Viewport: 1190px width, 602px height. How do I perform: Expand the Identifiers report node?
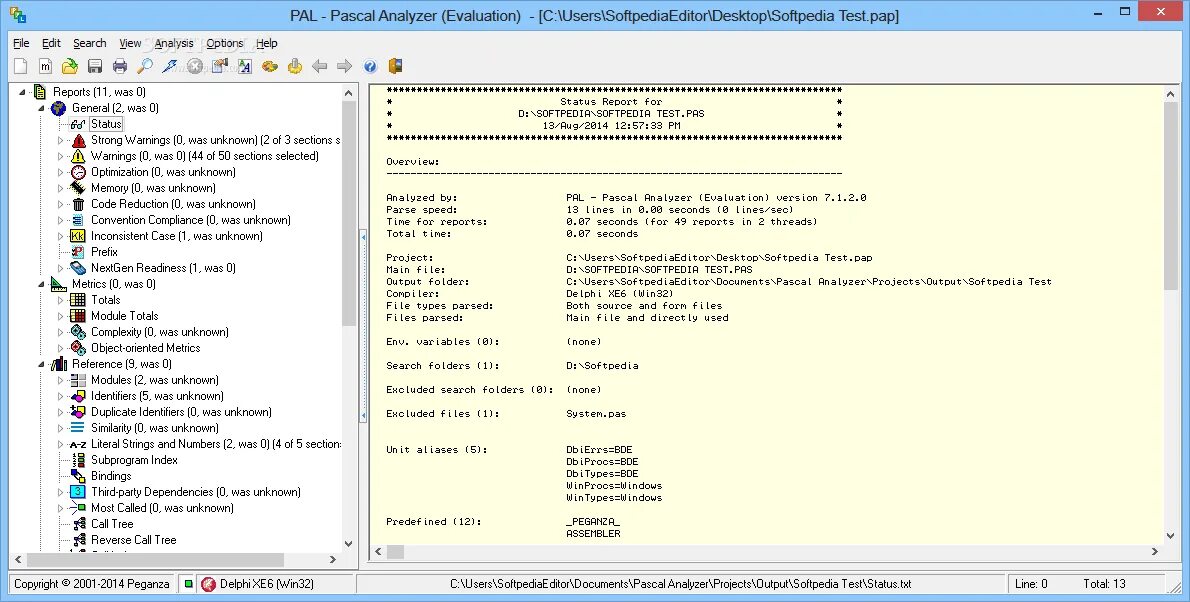click(x=61, y=396)
